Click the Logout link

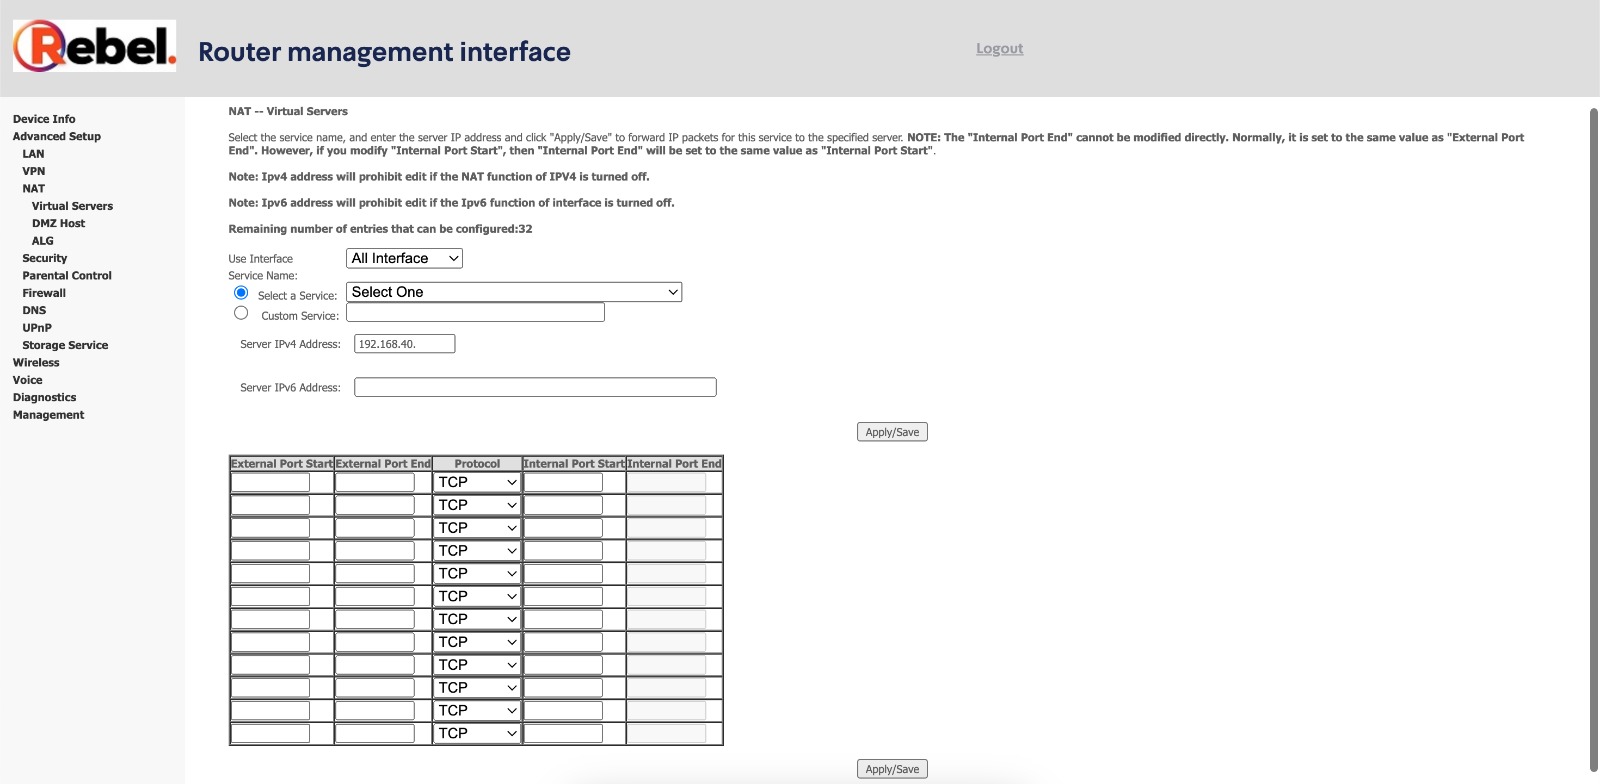pos(999,48)
